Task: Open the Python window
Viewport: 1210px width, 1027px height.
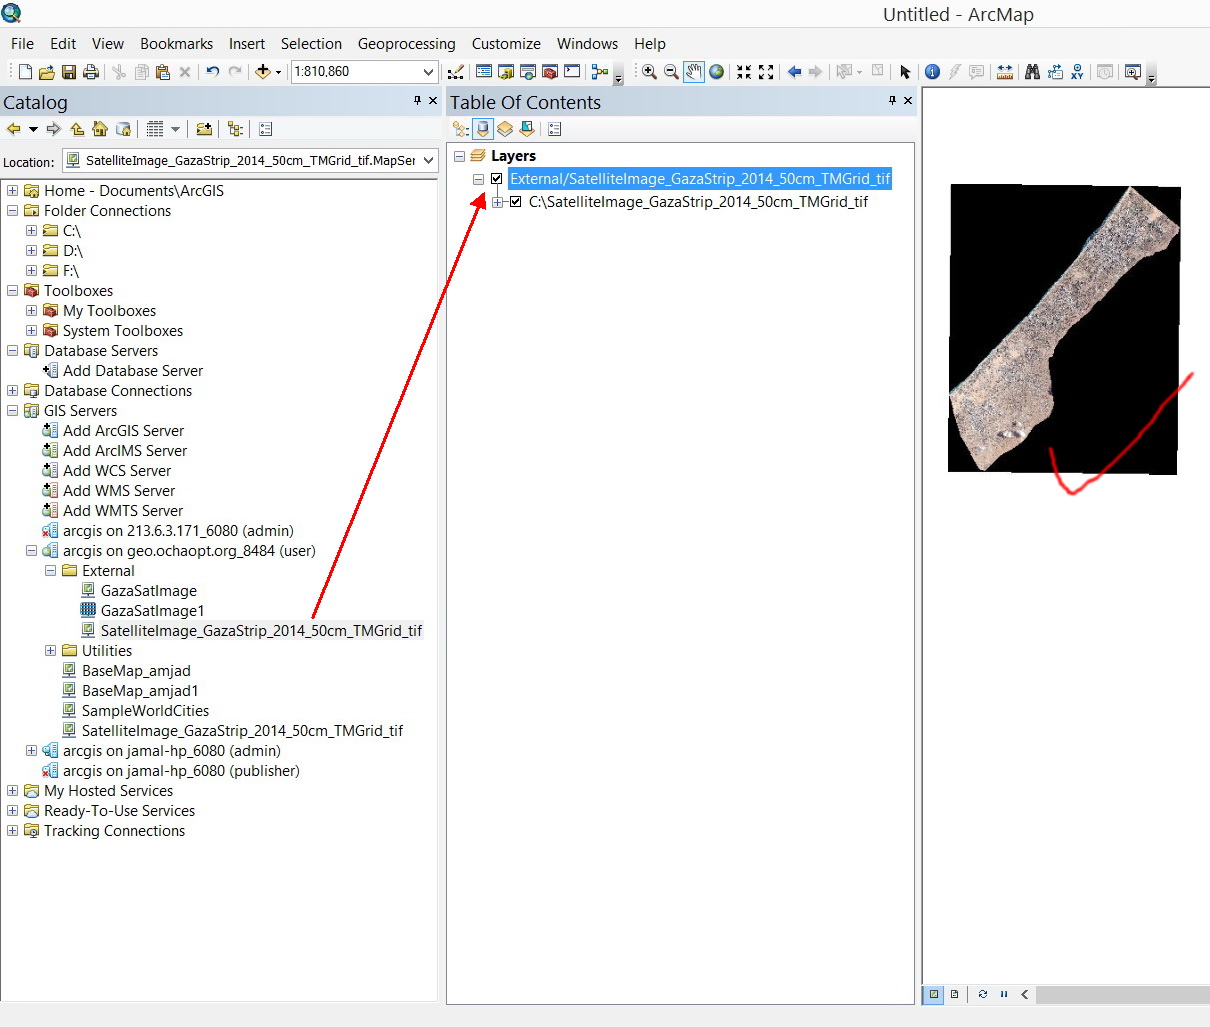Action: coord(572,72)
